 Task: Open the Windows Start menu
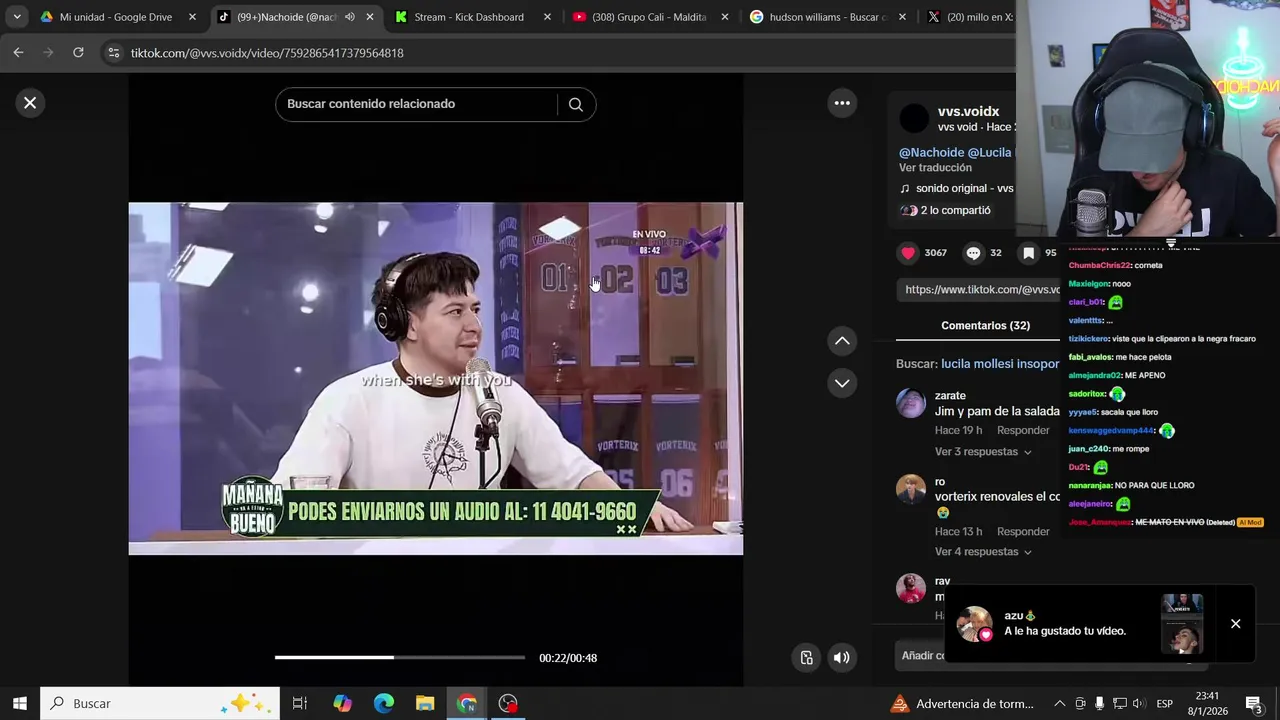click(19, 703)
